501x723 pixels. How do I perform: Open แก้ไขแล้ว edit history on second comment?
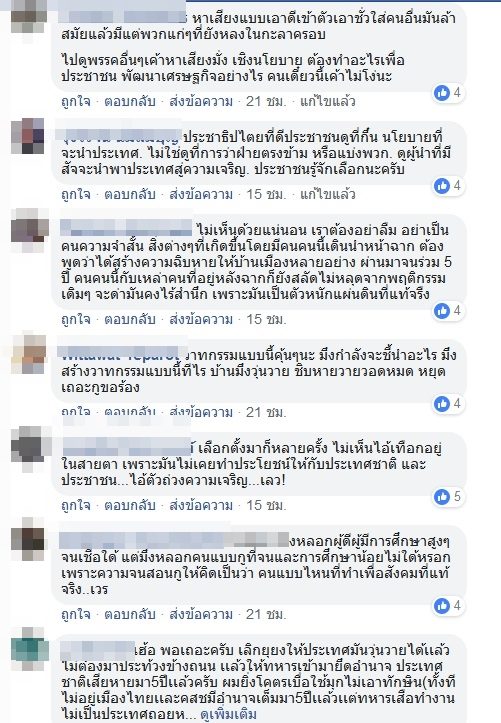point(328,194)
